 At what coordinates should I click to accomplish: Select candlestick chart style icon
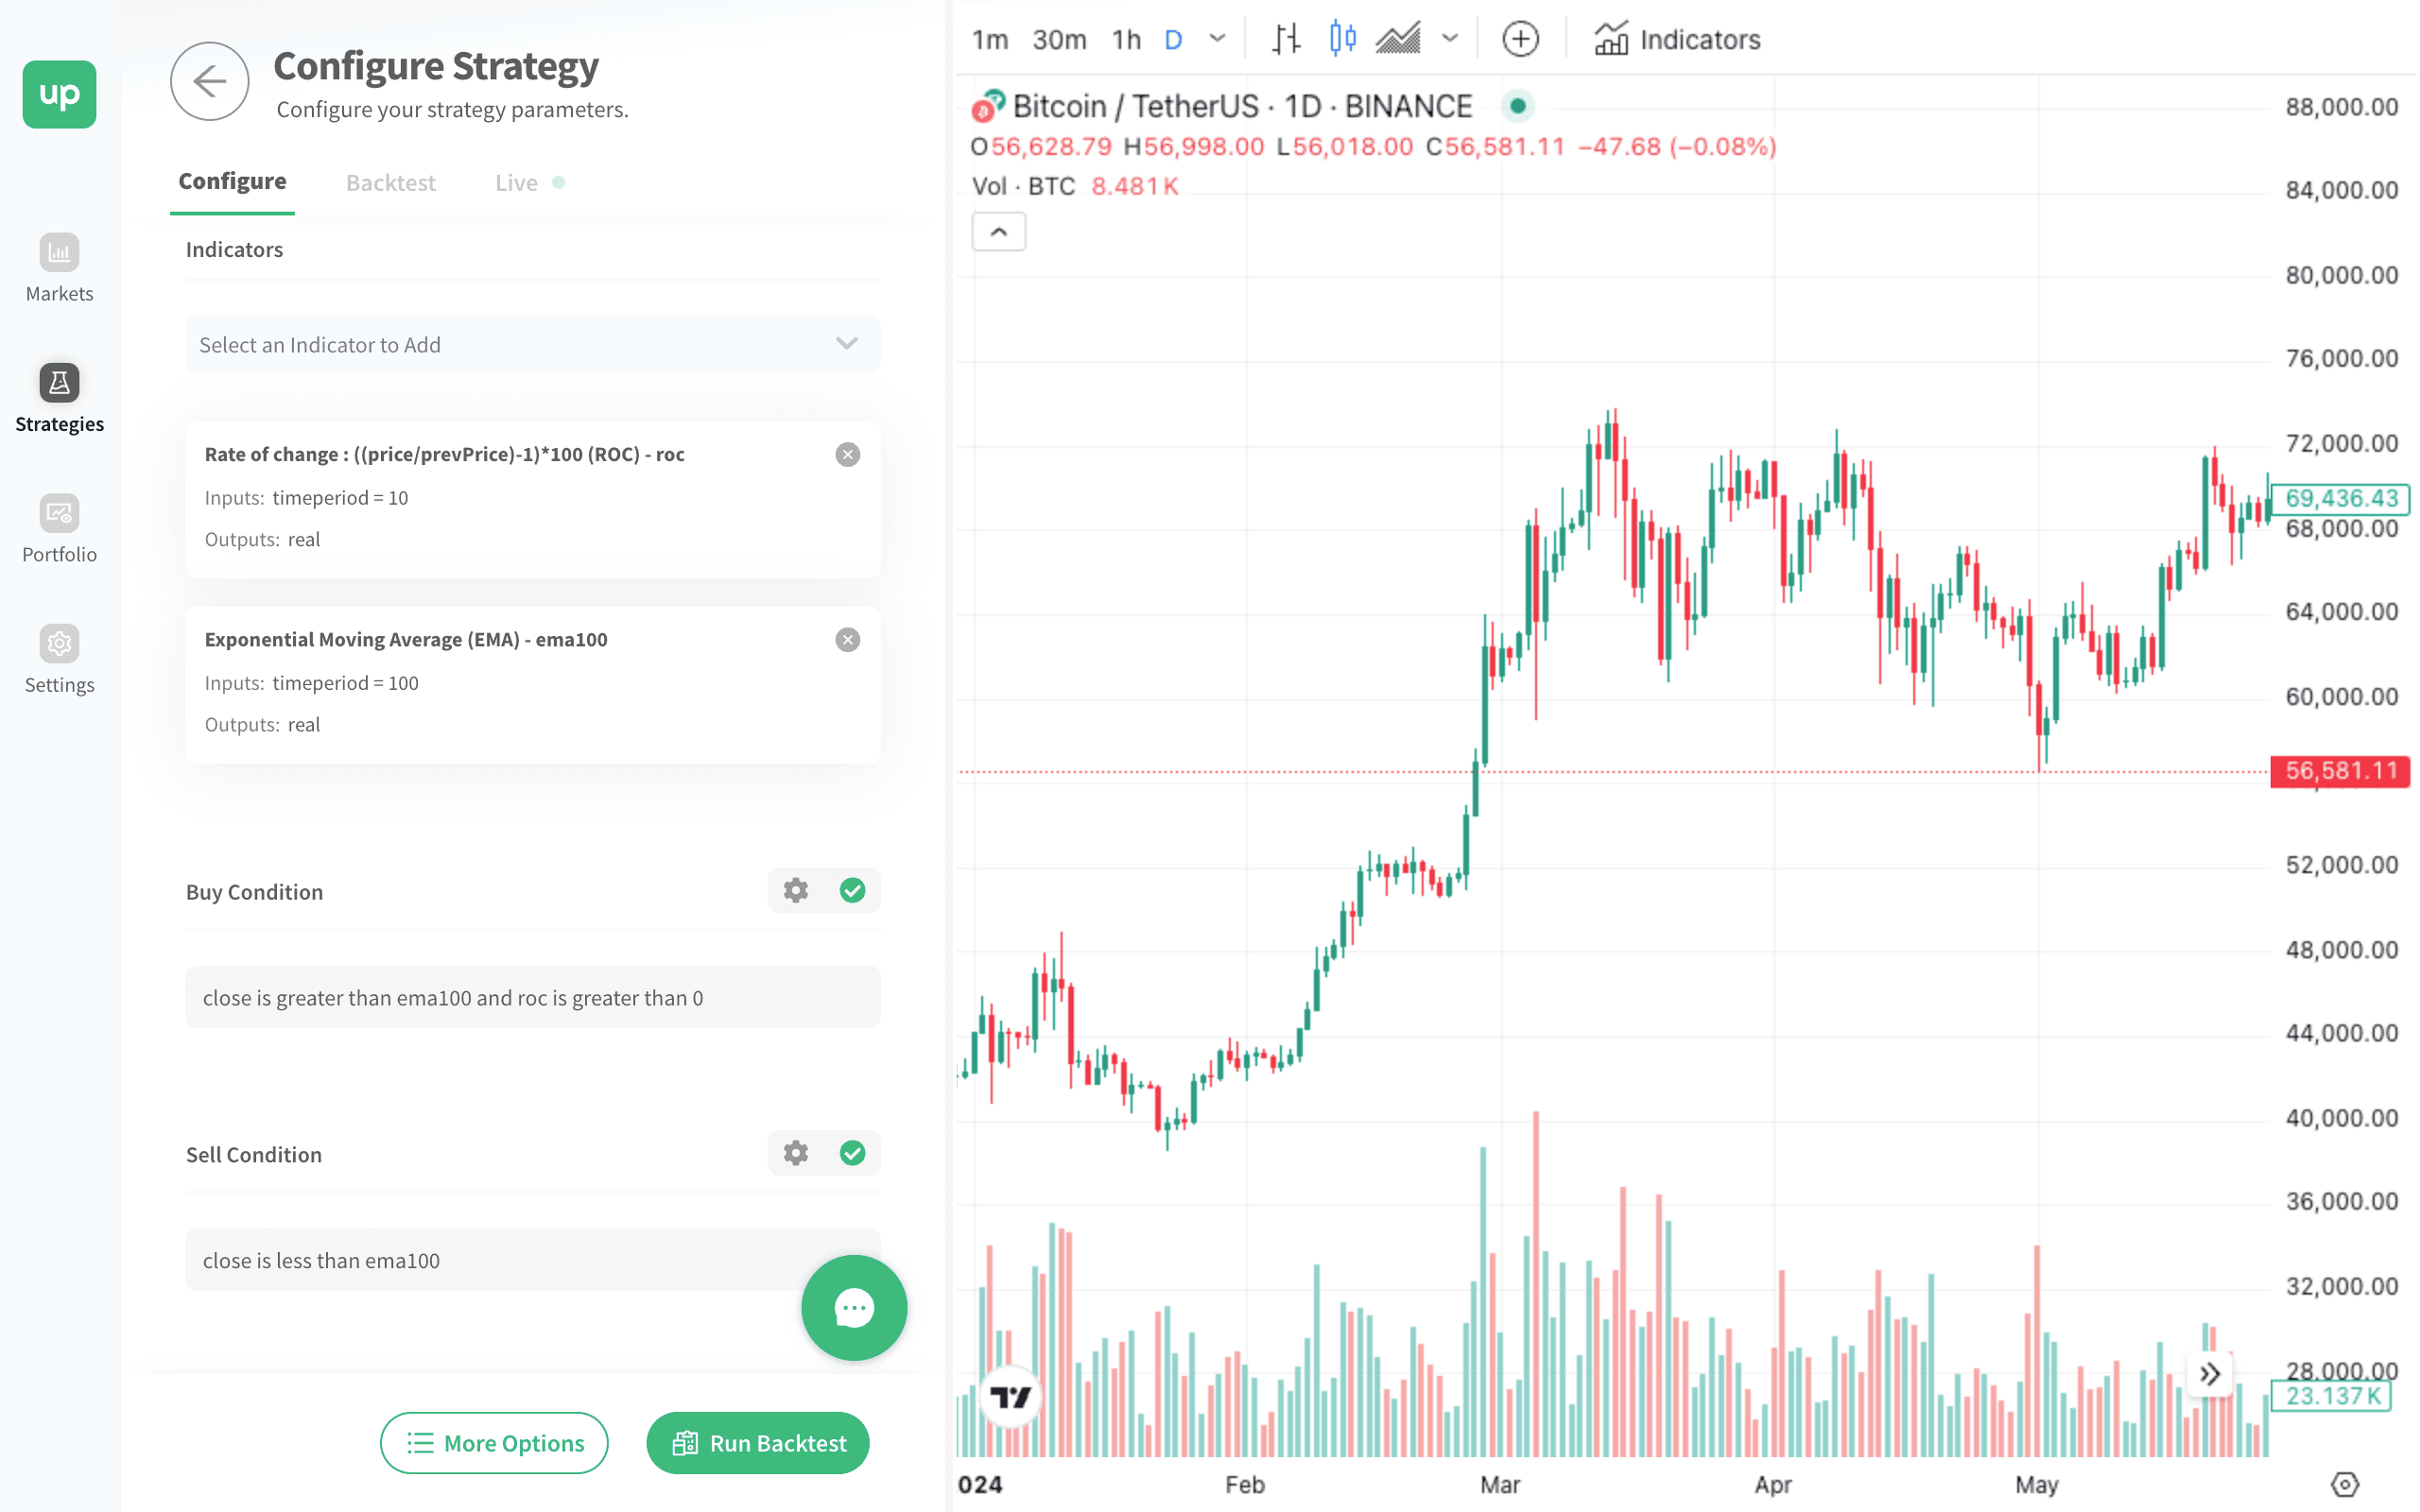(x=1342, y=39)
